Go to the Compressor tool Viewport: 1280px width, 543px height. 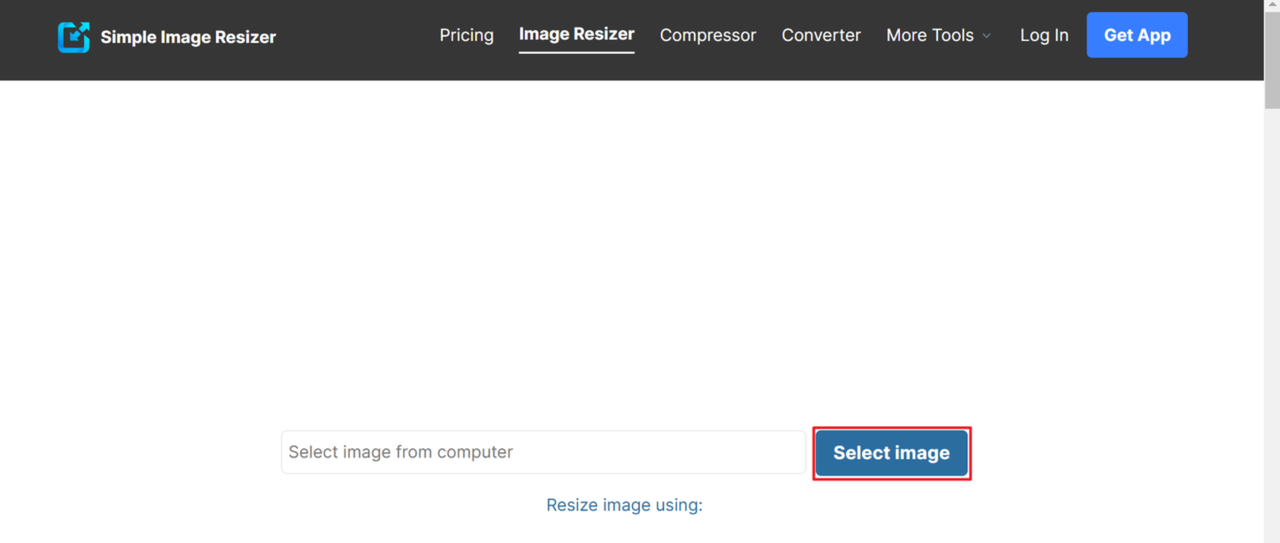click(708, 35)
